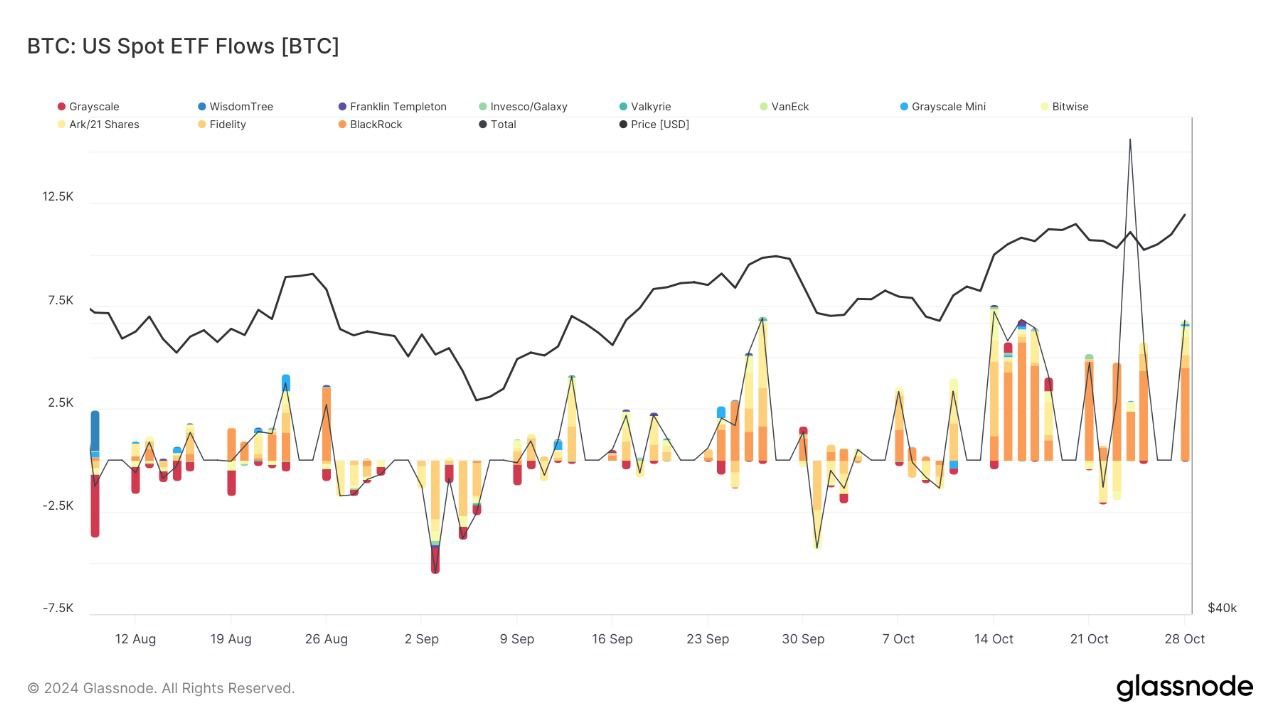The width and height of the screenshot is (1280, 720).
Task: Click the -2.5K y-axis label
Action: [x=58, y=506]
